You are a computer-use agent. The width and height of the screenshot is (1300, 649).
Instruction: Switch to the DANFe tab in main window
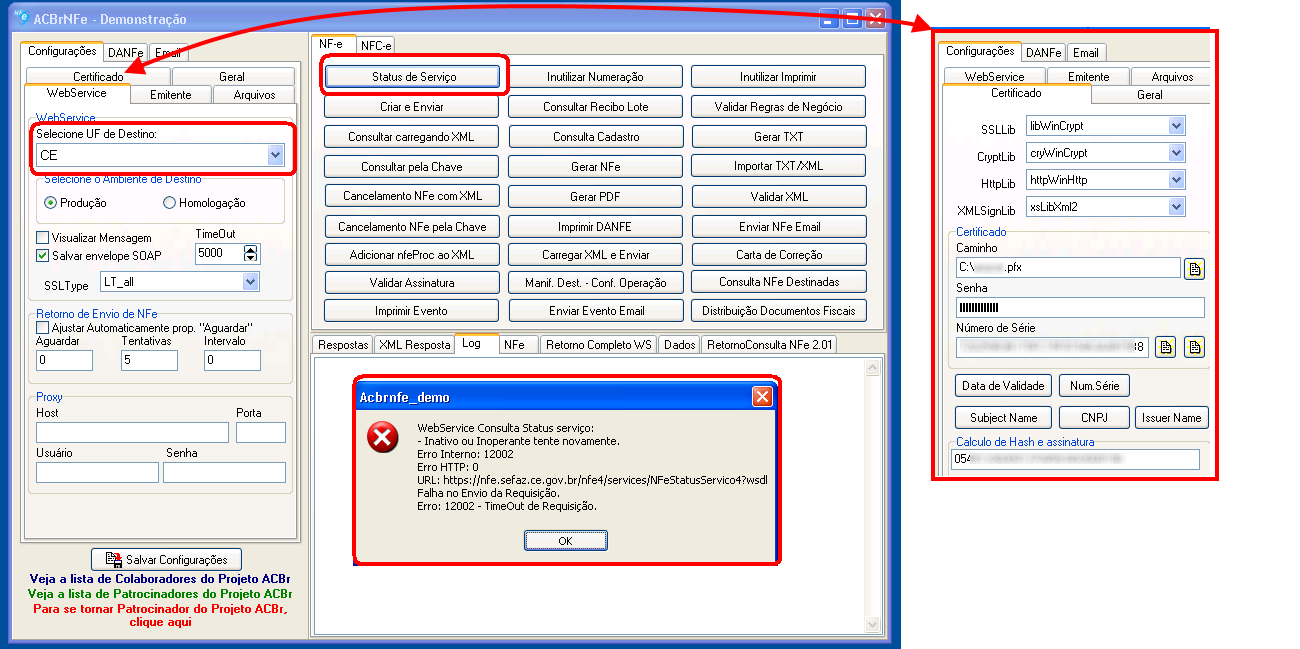126,52
